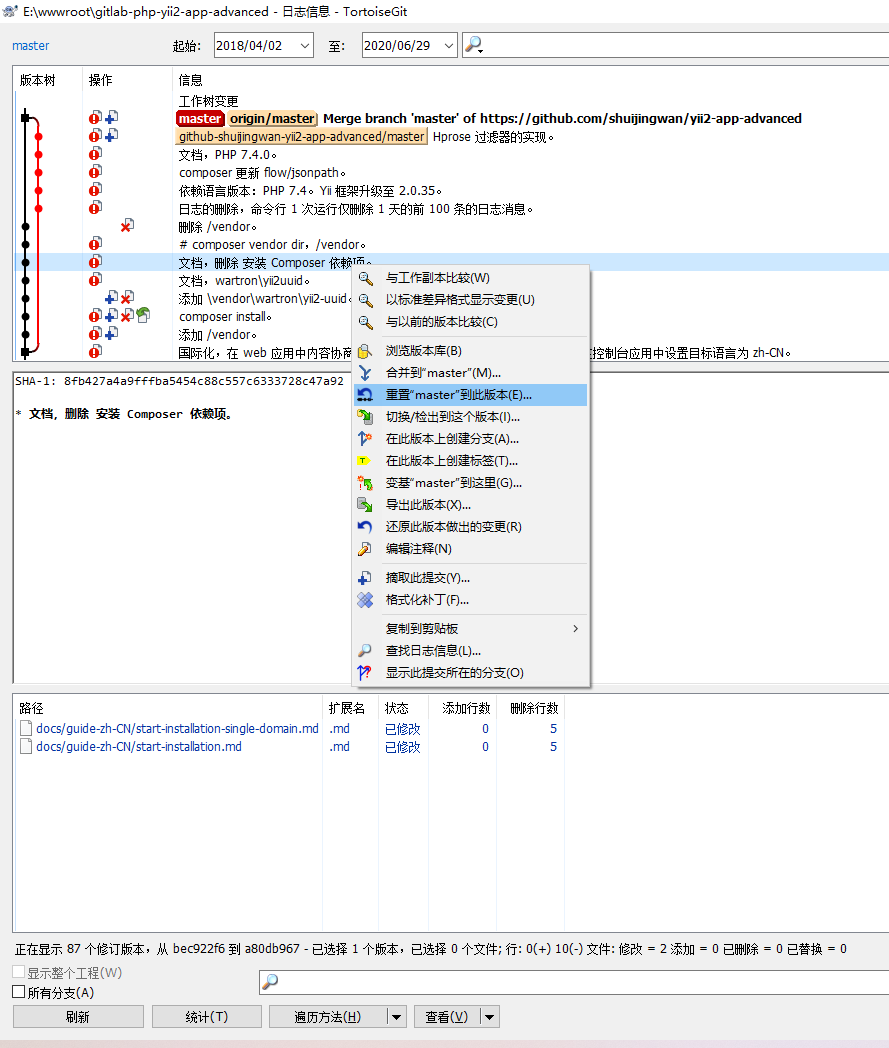Click the master branch link at top left

30,46
